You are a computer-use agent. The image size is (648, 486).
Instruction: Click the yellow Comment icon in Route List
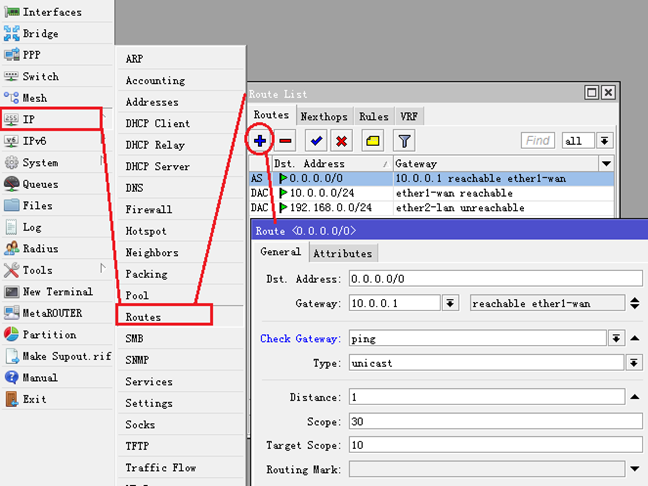(372, 141)
